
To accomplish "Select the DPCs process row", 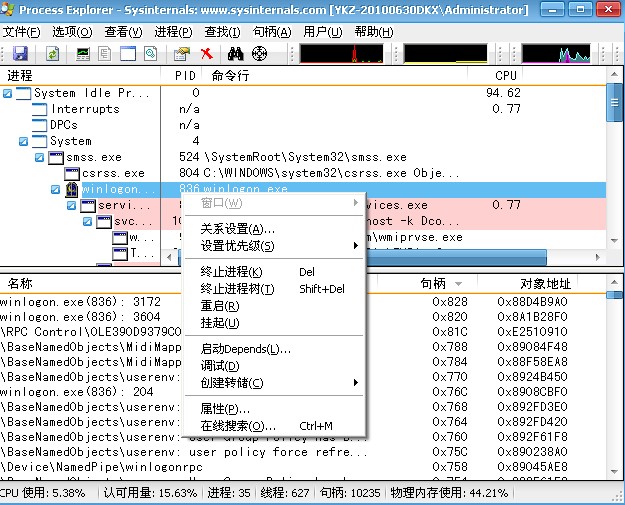I will [x=303, y=125].
